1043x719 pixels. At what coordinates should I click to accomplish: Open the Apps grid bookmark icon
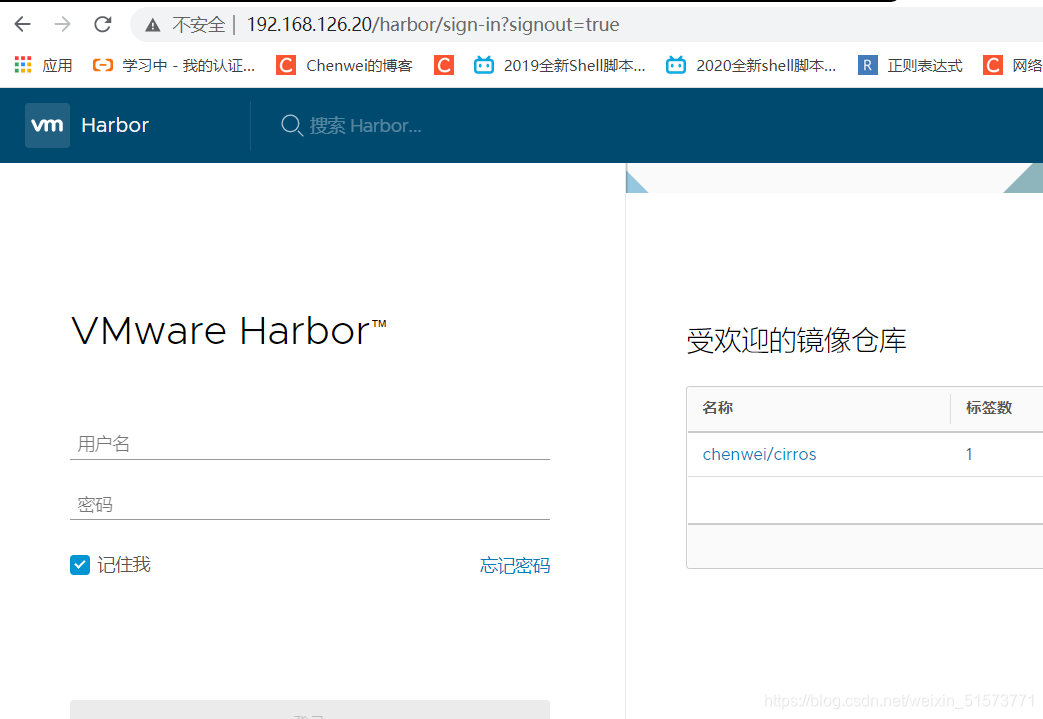(23, 65)
